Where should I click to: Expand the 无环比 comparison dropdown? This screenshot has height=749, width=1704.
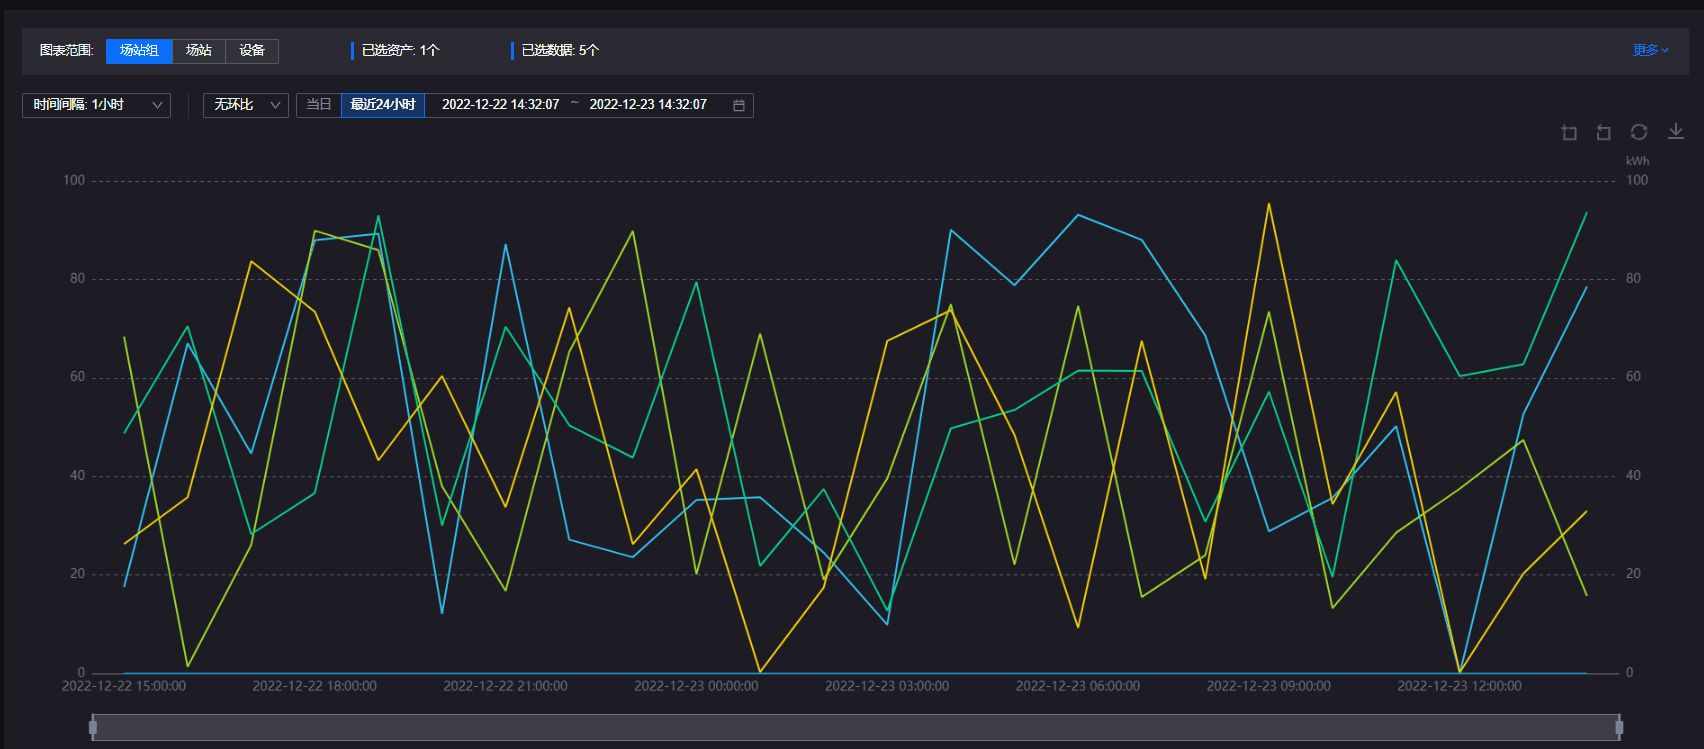click(246, 105)
